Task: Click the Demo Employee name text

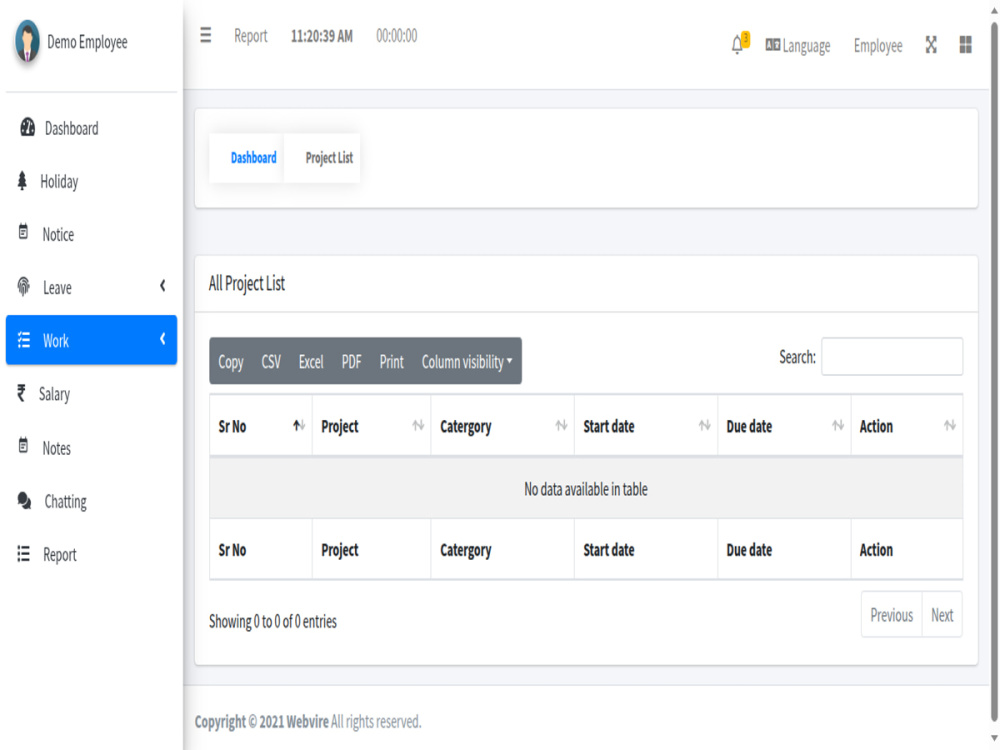Action: pyautogui.click(x=87, y=42)
